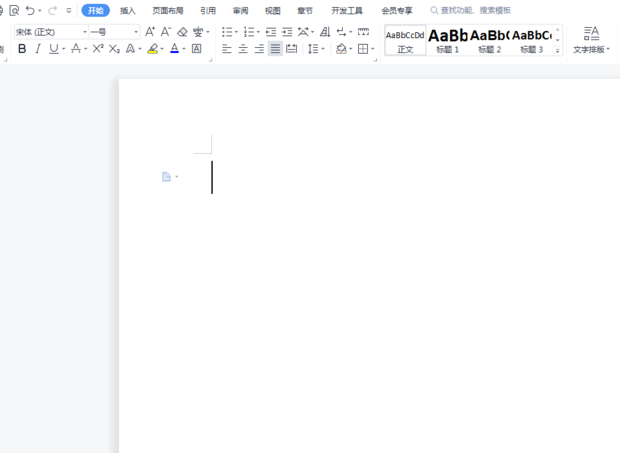Image resolution: width=620 pixels, height=453 pixels.
Task: Toggle underline formatting
Action: point(53,49)
